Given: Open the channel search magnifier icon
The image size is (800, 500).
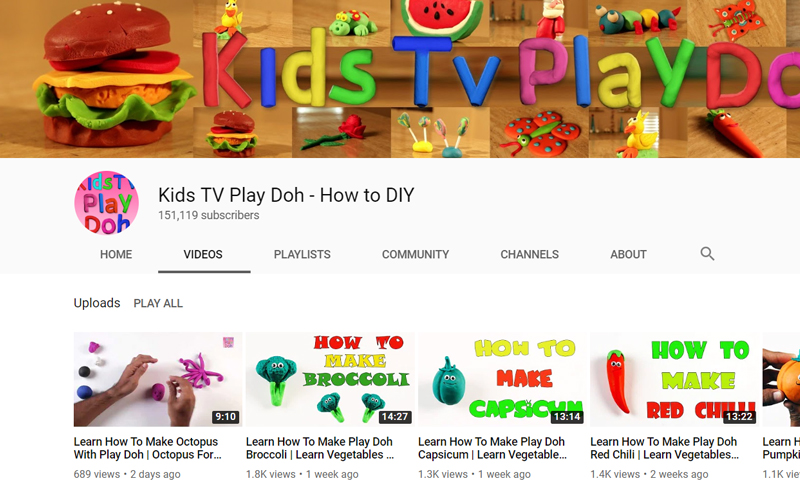Looking at the screenshot, I should pyautogui.click(x=707, y=254).
